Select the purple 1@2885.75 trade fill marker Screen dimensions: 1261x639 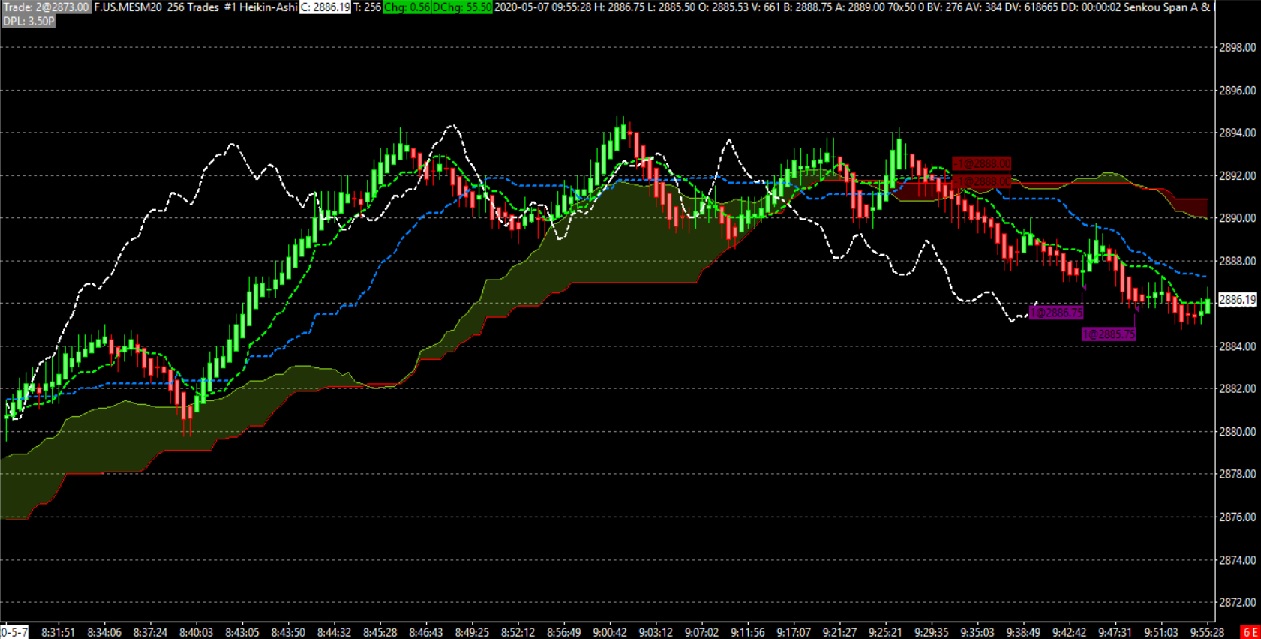point(1109,335)
